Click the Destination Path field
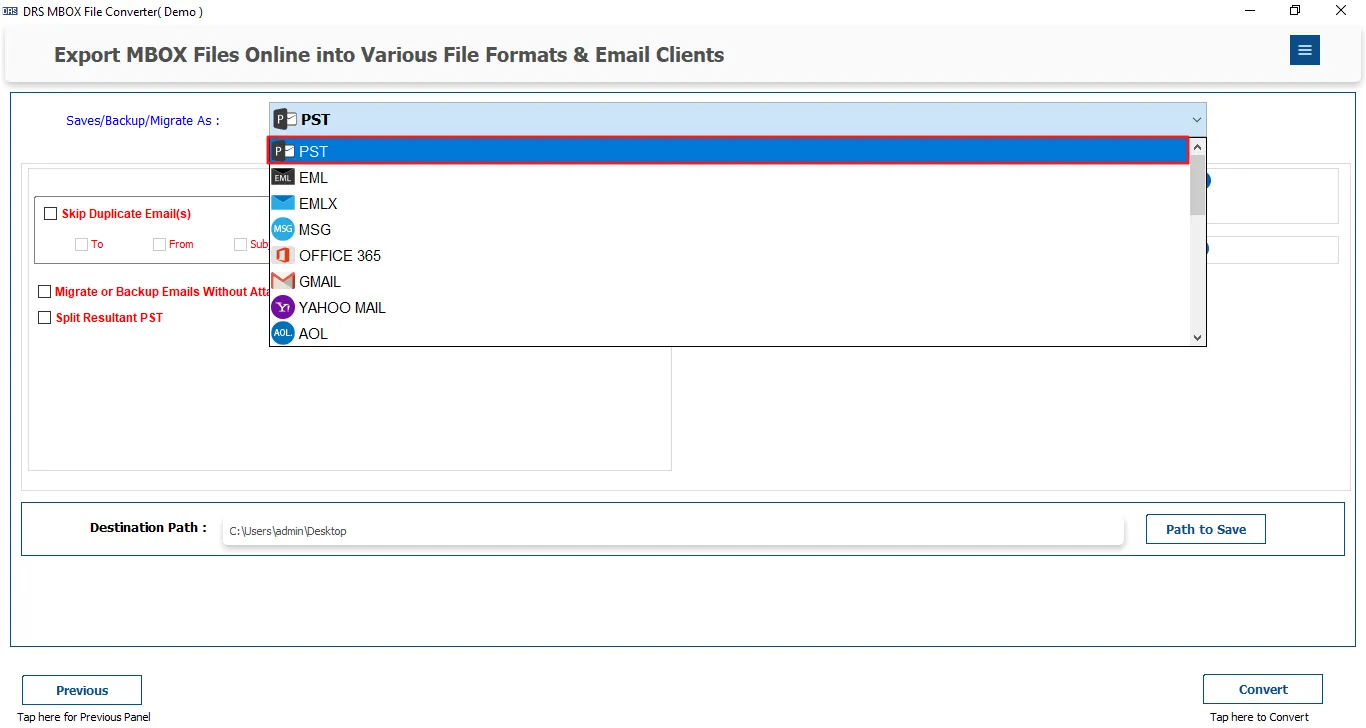This screenshot has height=728, width=1366. [x=673, y=531]
